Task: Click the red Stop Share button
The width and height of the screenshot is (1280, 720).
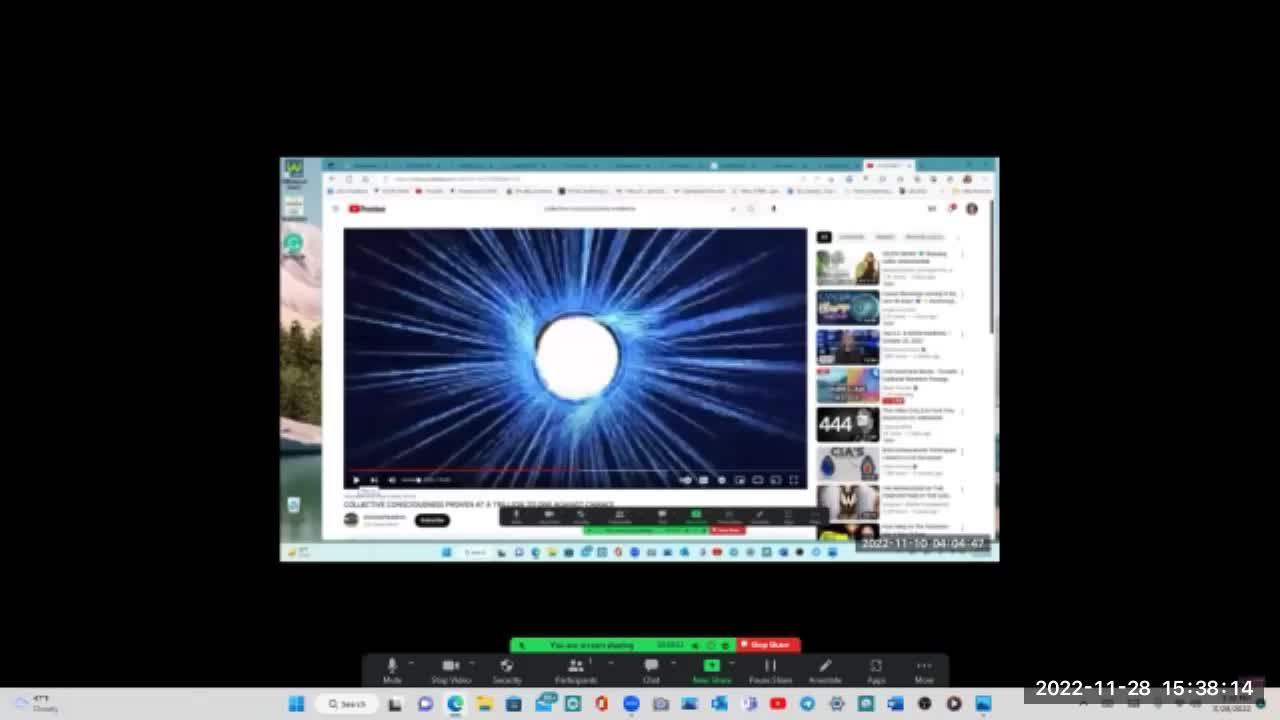Action: click(769, 645)
